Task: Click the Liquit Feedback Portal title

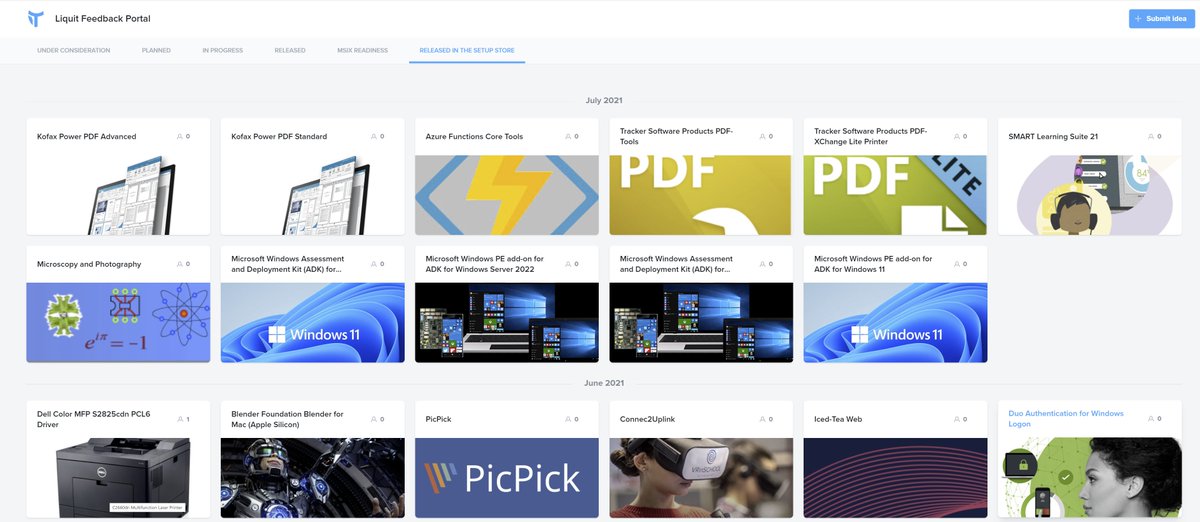Action: 103,19
